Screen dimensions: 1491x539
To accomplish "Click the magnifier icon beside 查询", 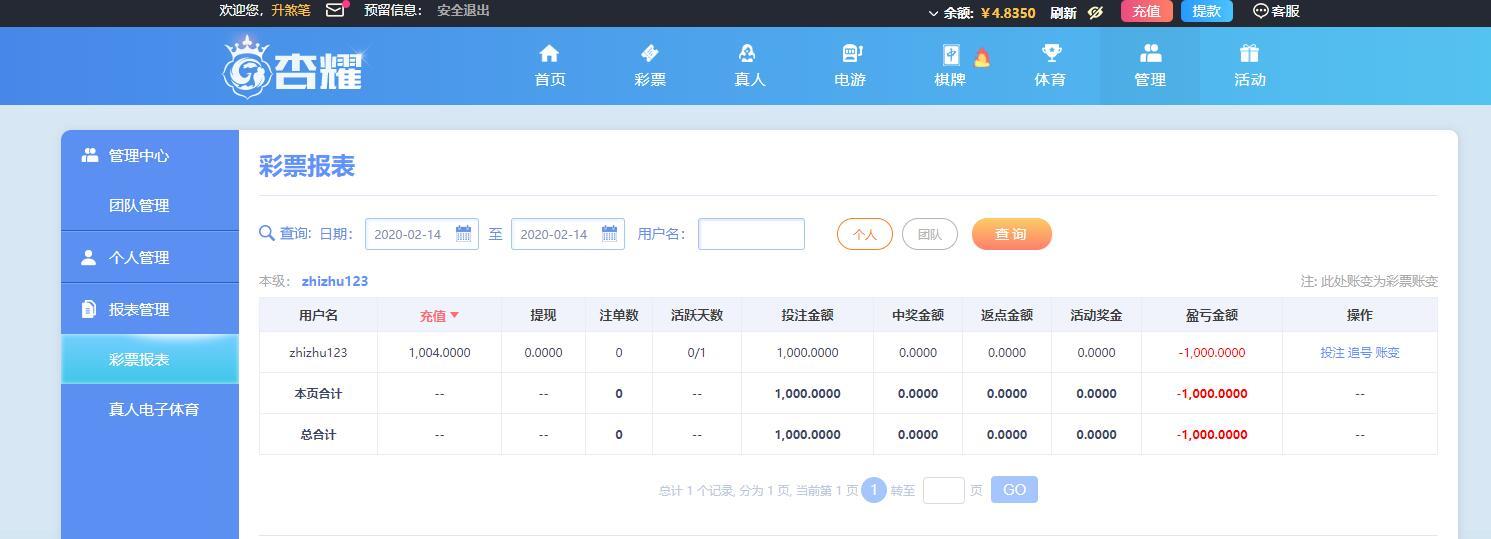I will point(267,233).
